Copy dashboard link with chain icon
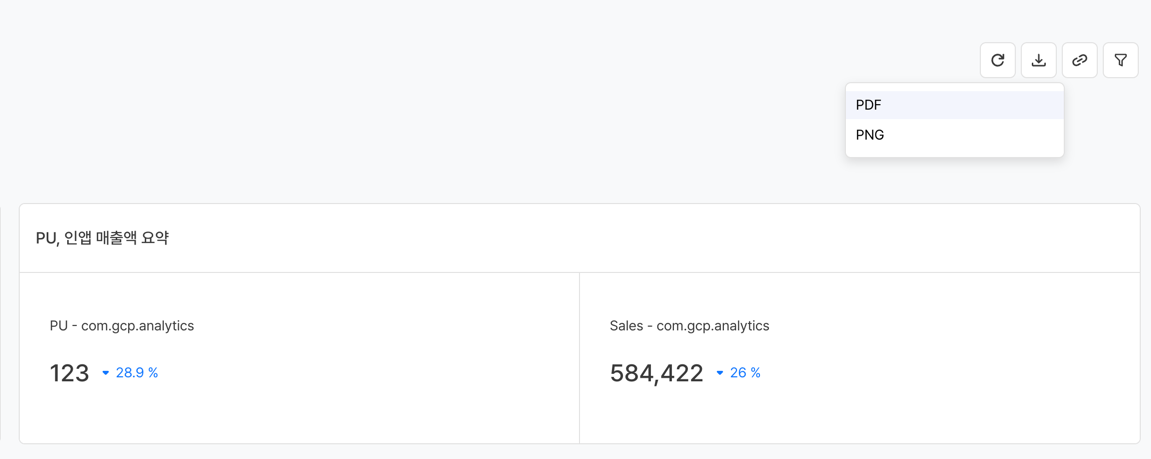 click(x=1079, y=60)
